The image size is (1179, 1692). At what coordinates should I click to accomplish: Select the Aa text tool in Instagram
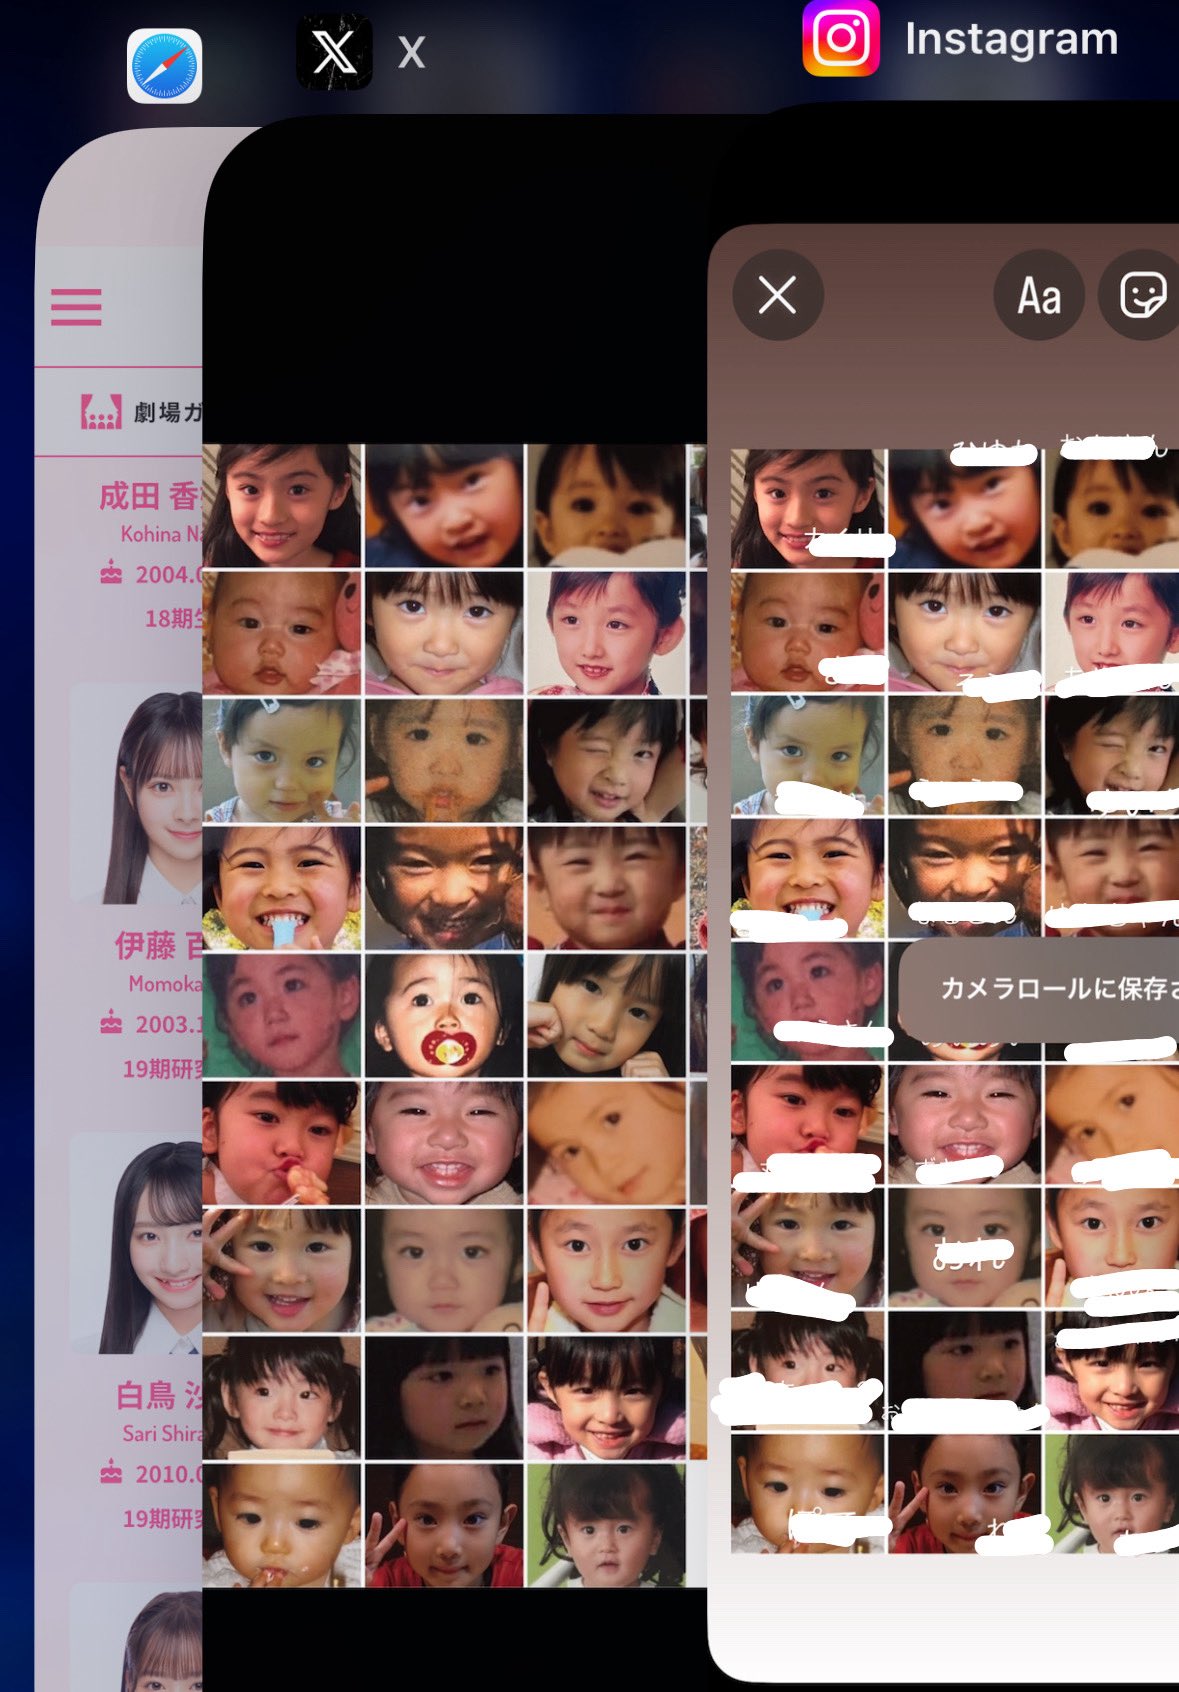(1039, 296)
